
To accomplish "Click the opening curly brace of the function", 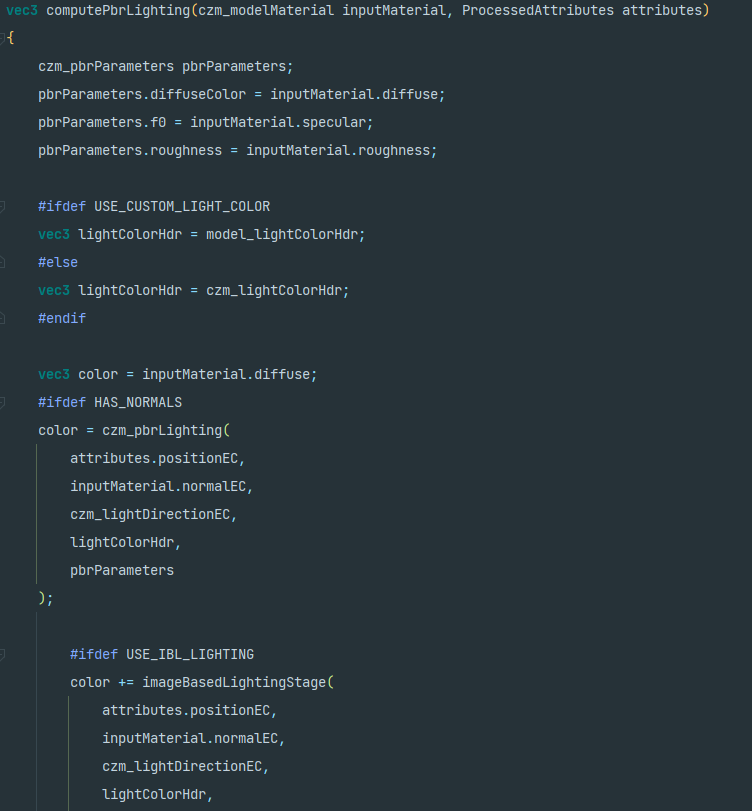I will click(9, 39).
